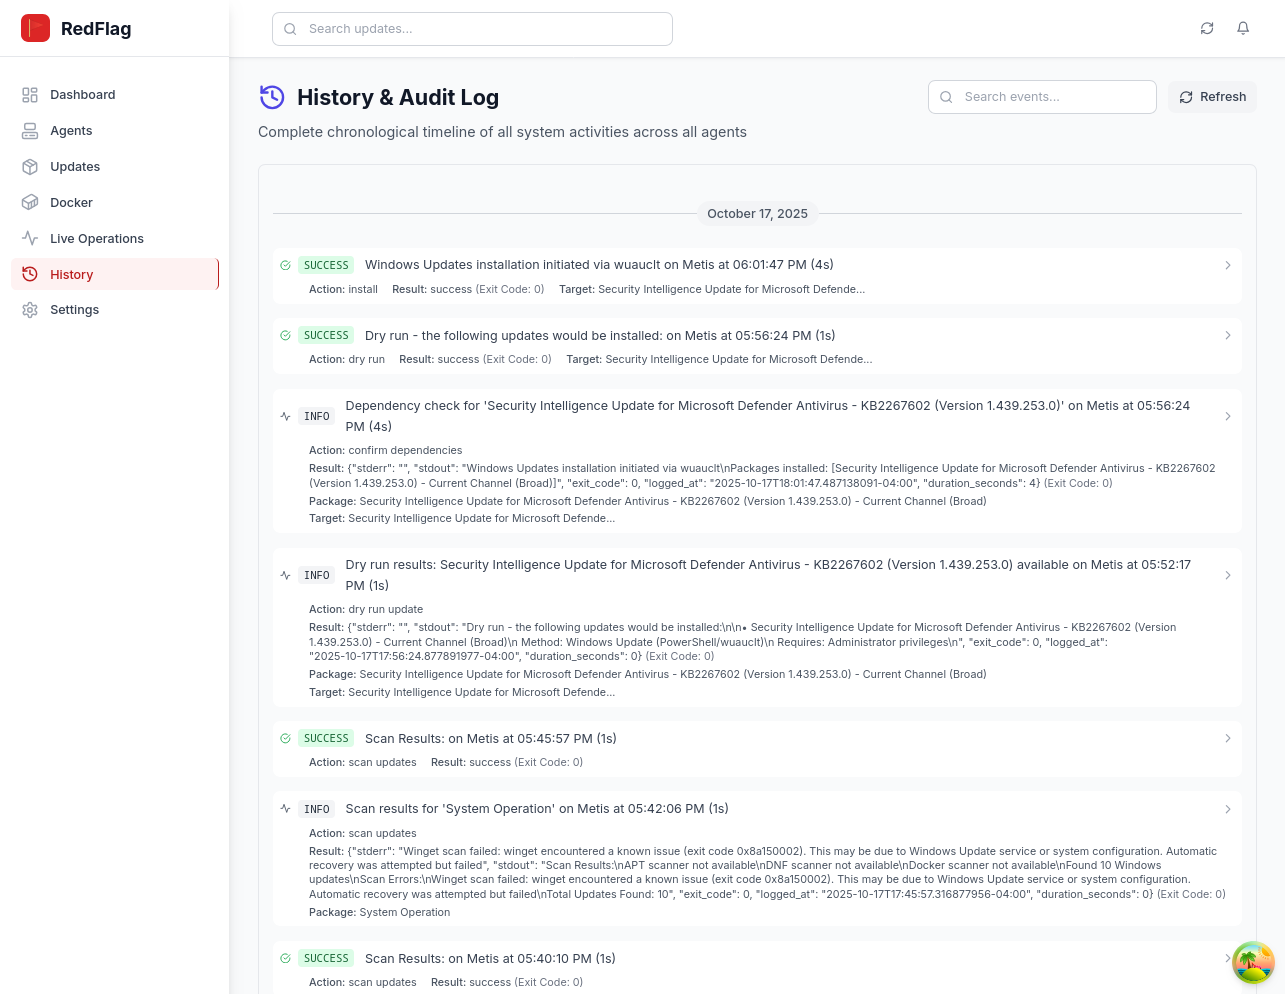1285x994 pixels.
Task: Click the green check icon on Scan Results entry
Action: pyautogui.click(x=285, y=738)
